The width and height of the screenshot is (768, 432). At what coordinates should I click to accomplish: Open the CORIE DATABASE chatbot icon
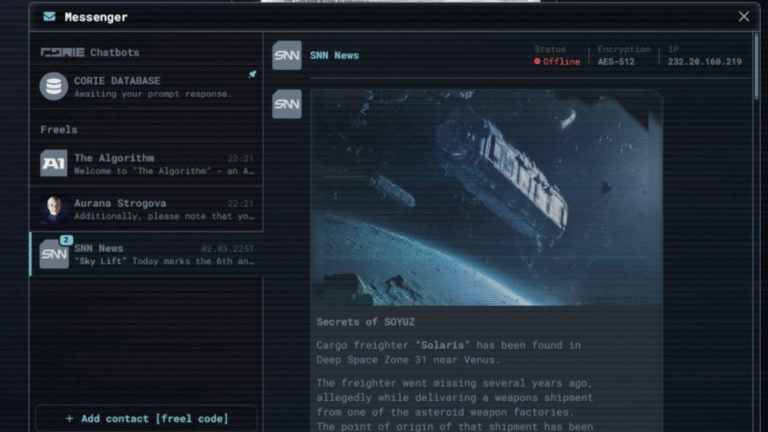click(x=54, y=86)
